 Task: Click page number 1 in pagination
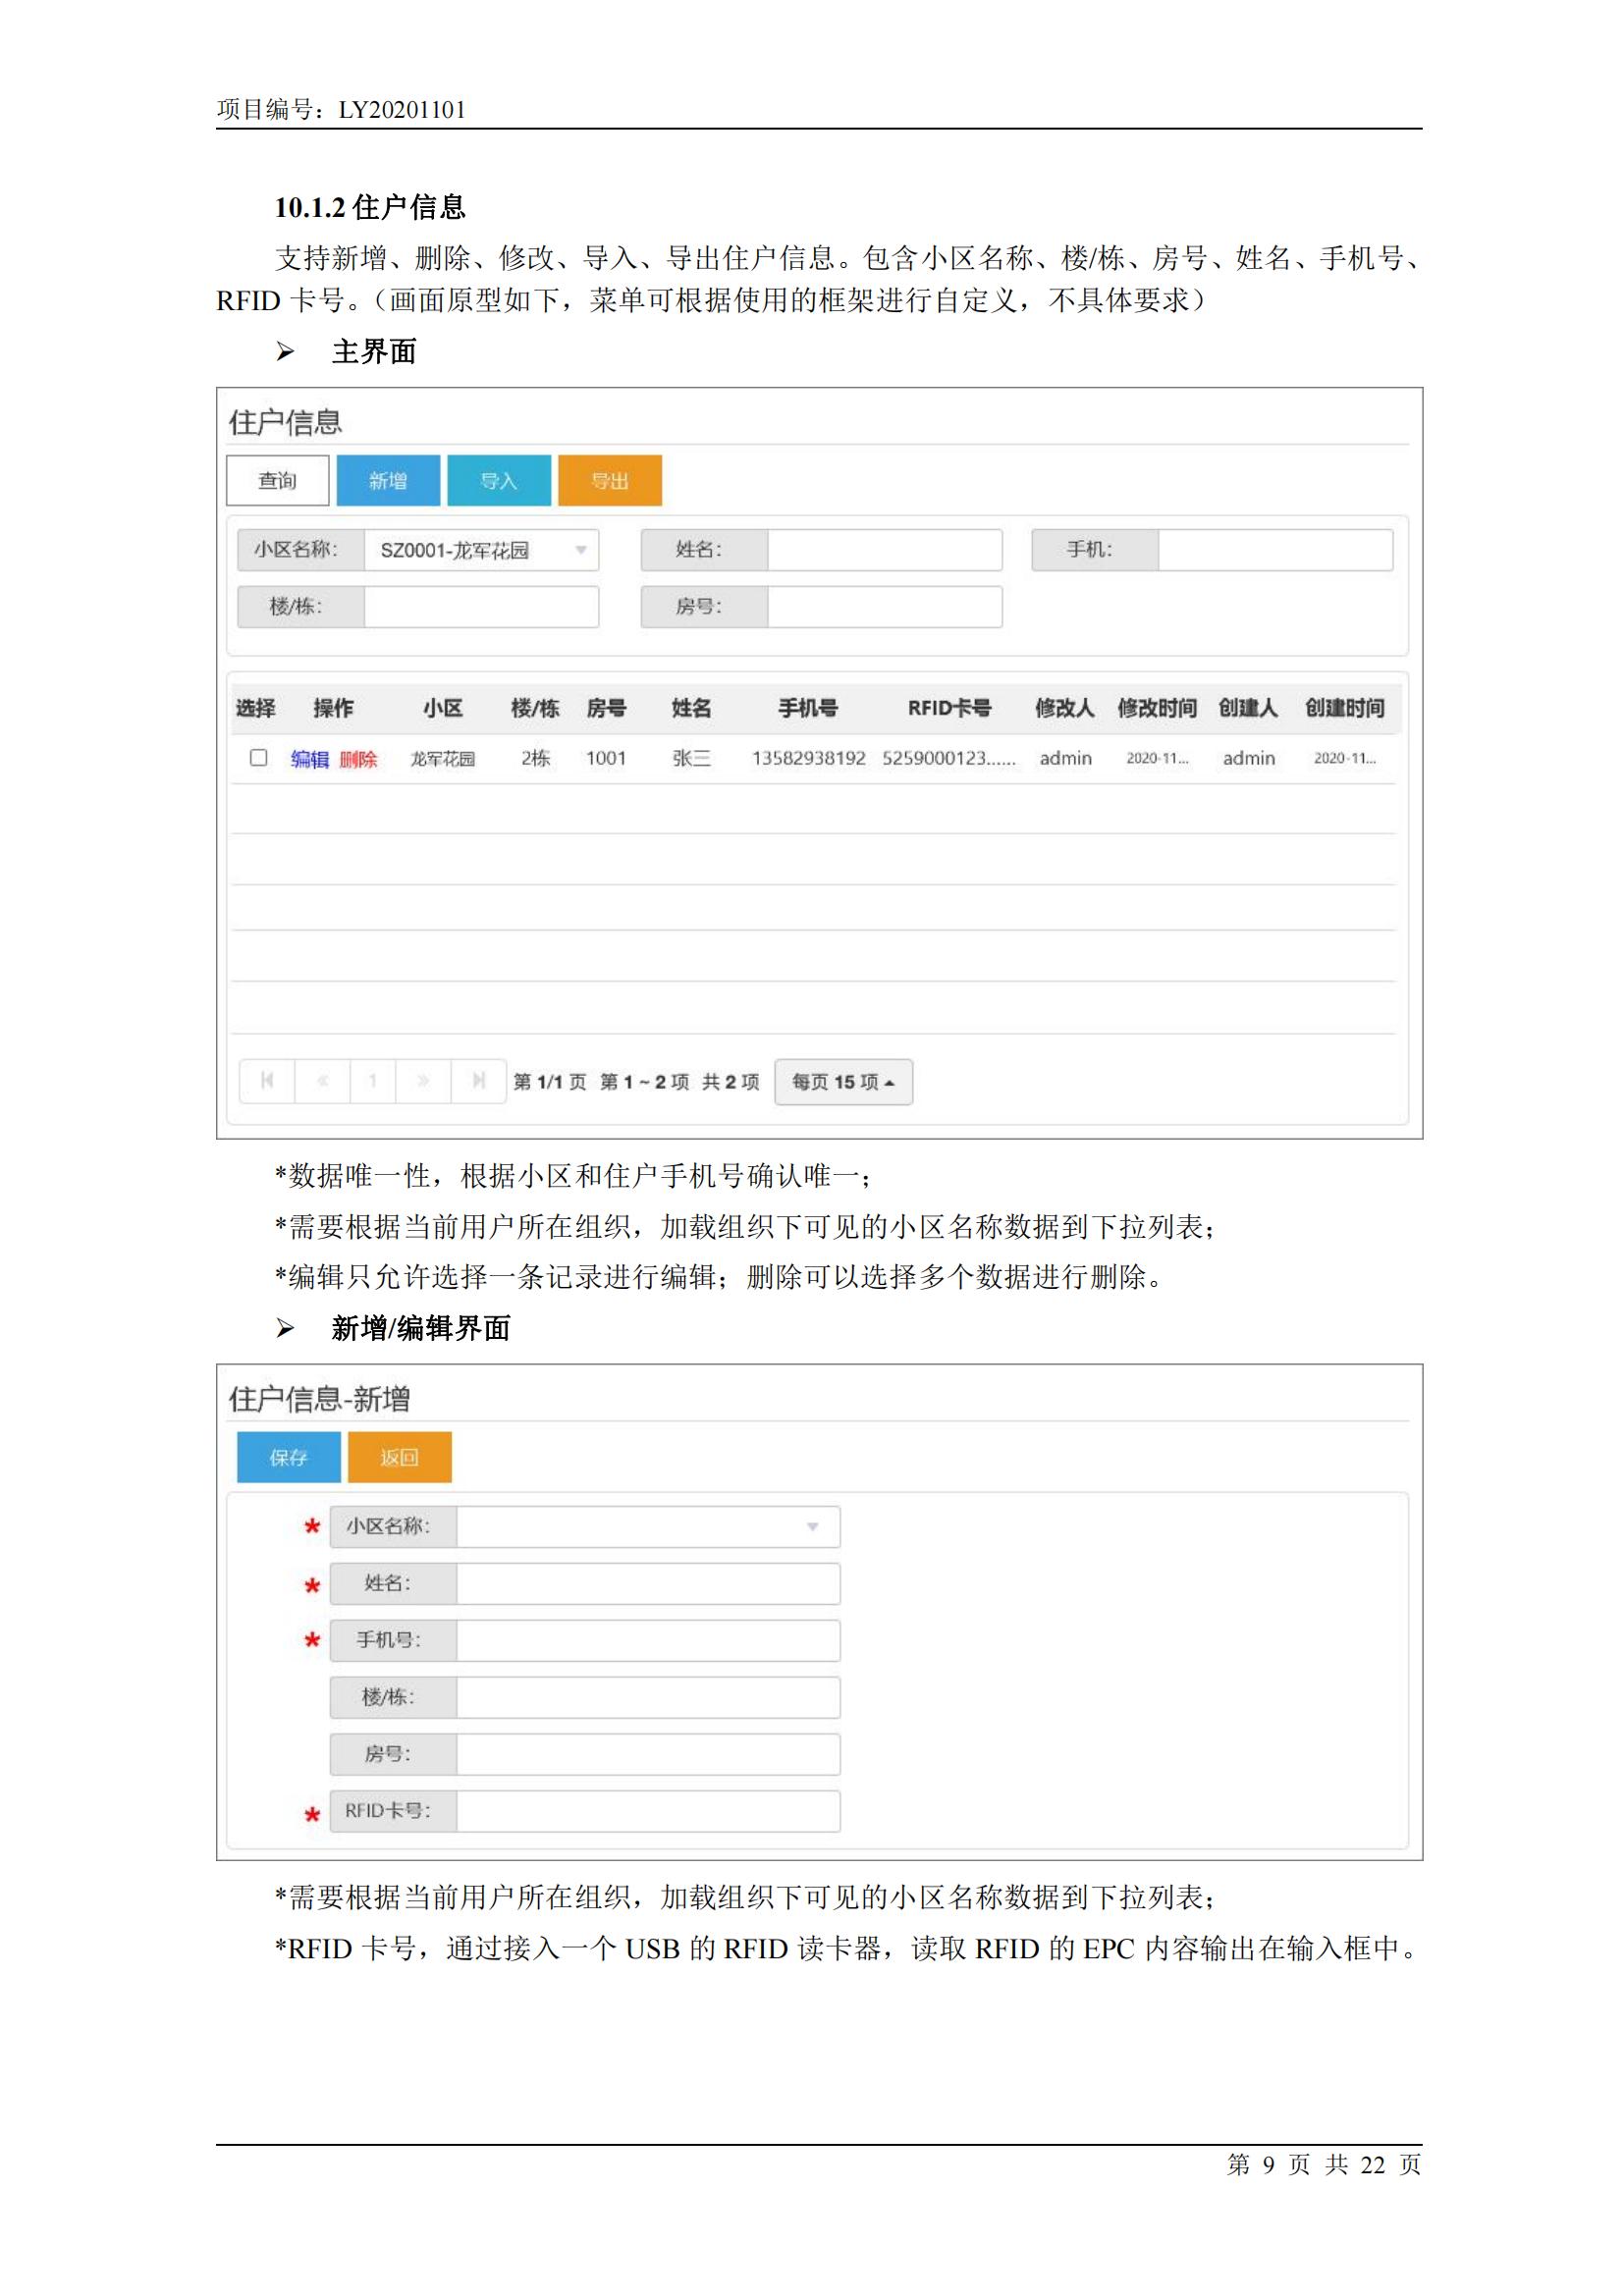pos(373,1081)
